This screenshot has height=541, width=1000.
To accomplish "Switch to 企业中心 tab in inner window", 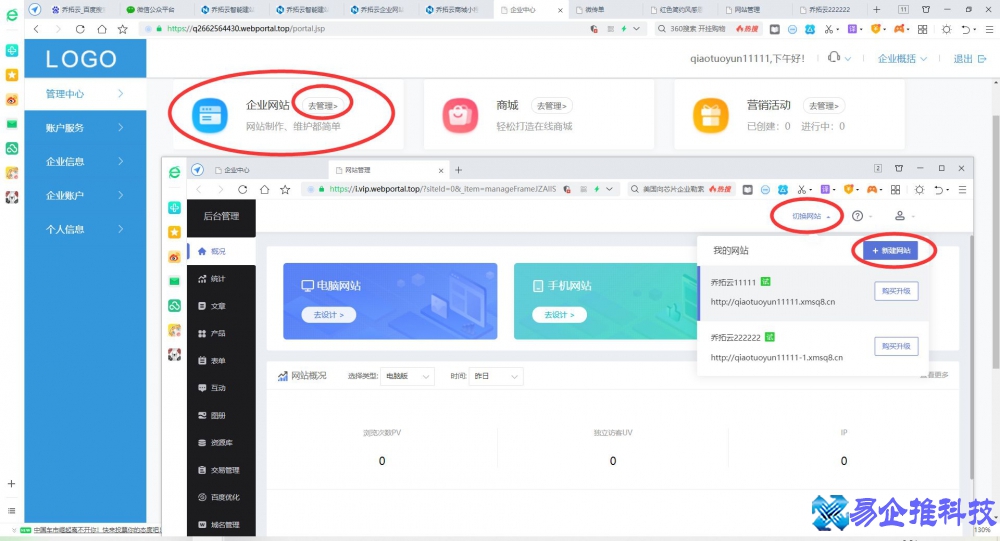I will [268, 170].
